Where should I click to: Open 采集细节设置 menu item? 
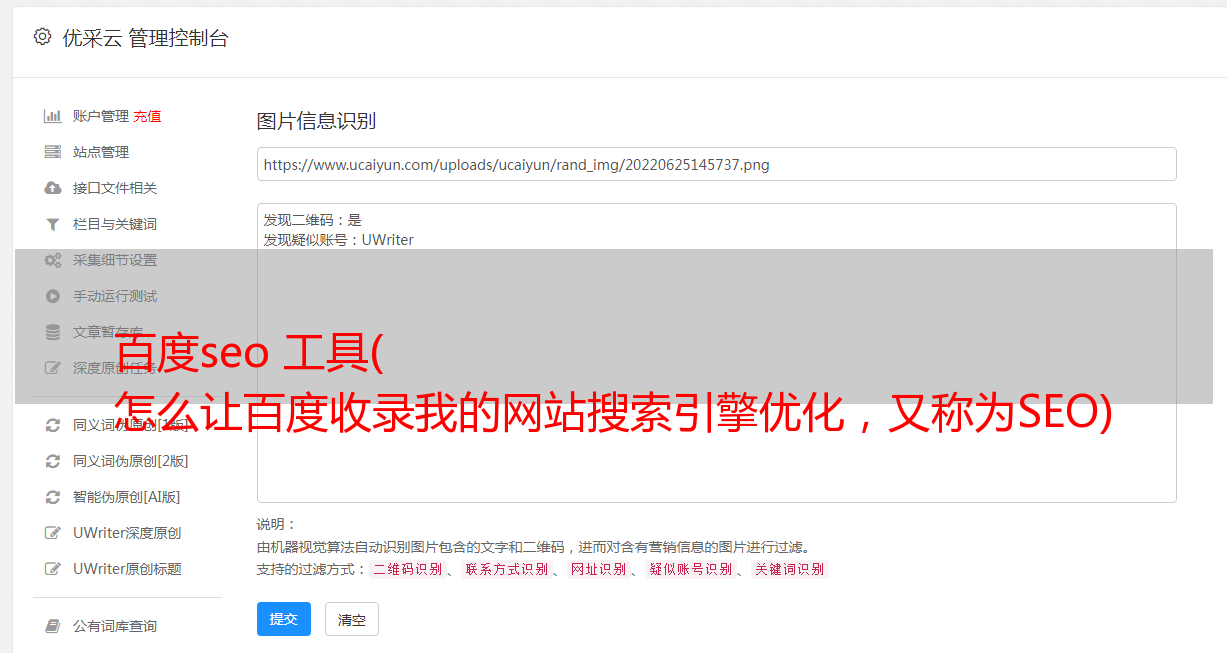115,260
